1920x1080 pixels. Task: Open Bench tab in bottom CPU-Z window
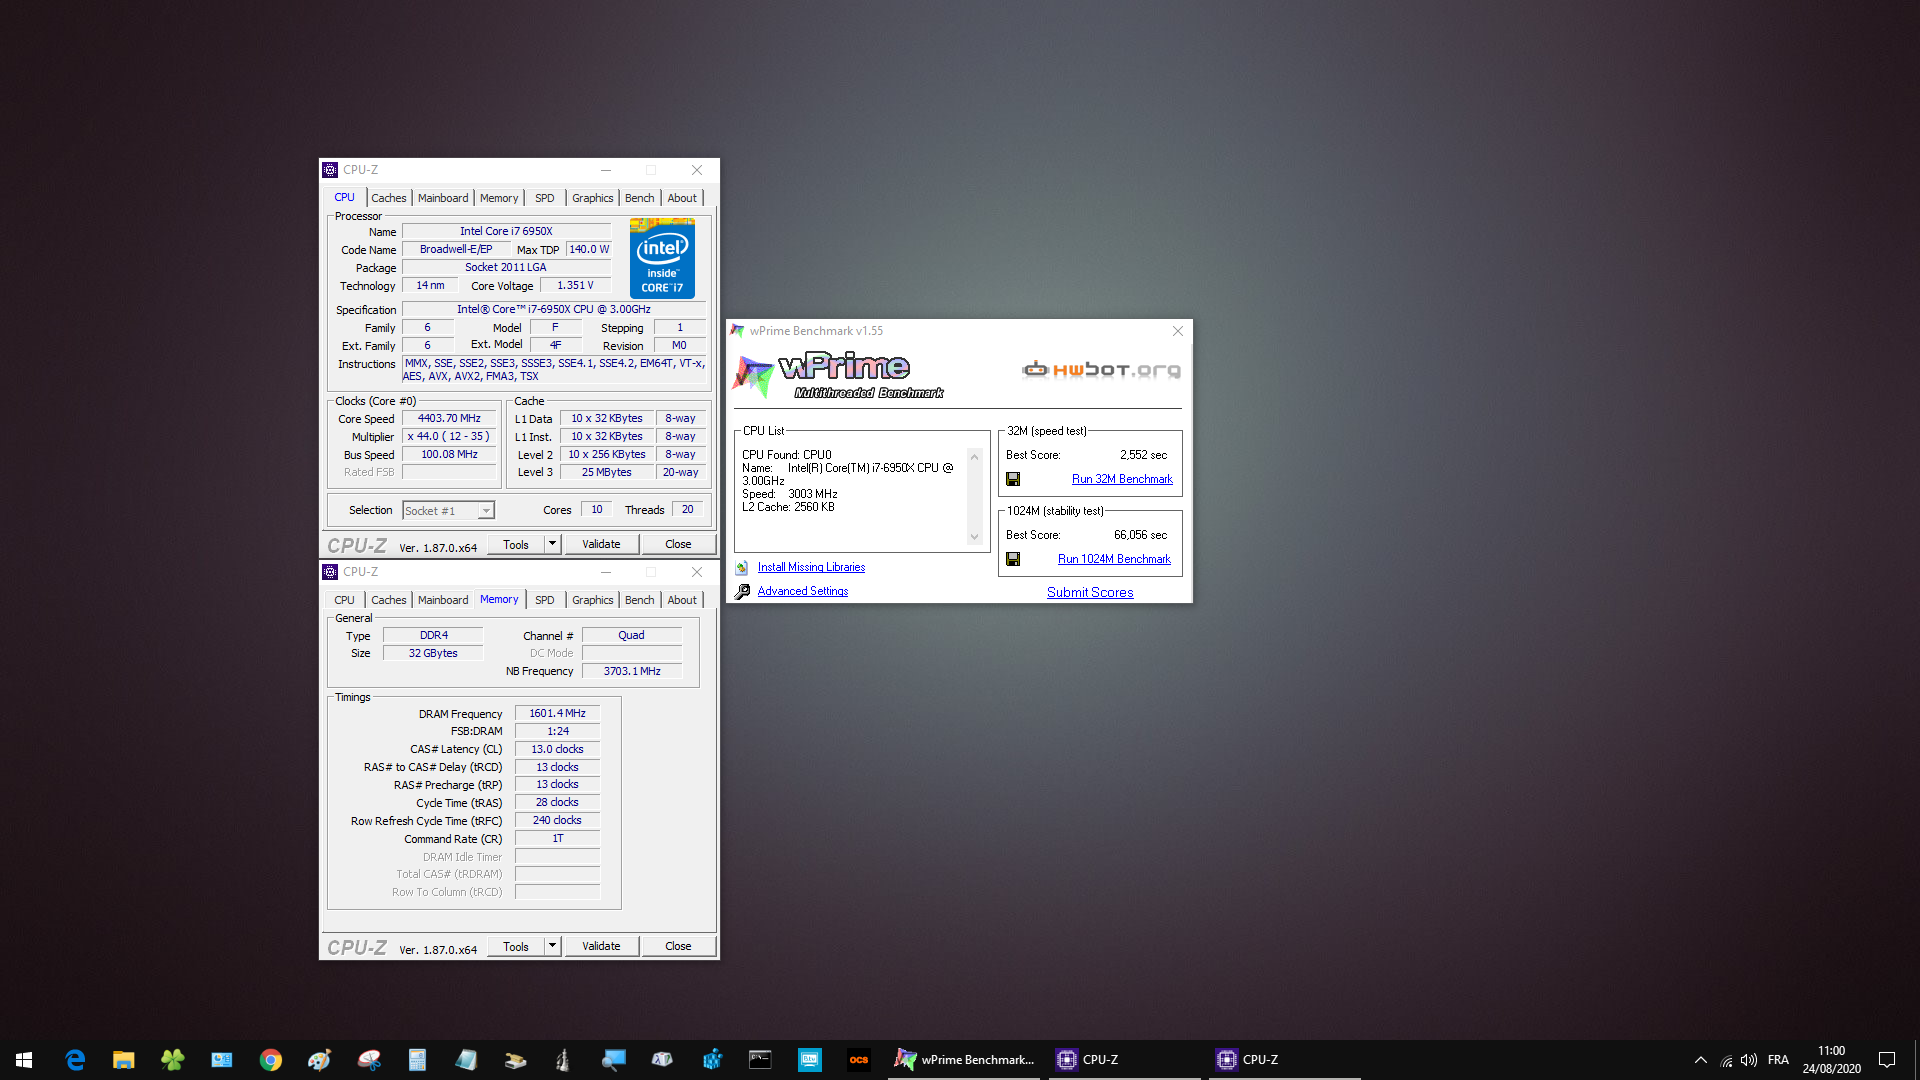coord(640,600)
